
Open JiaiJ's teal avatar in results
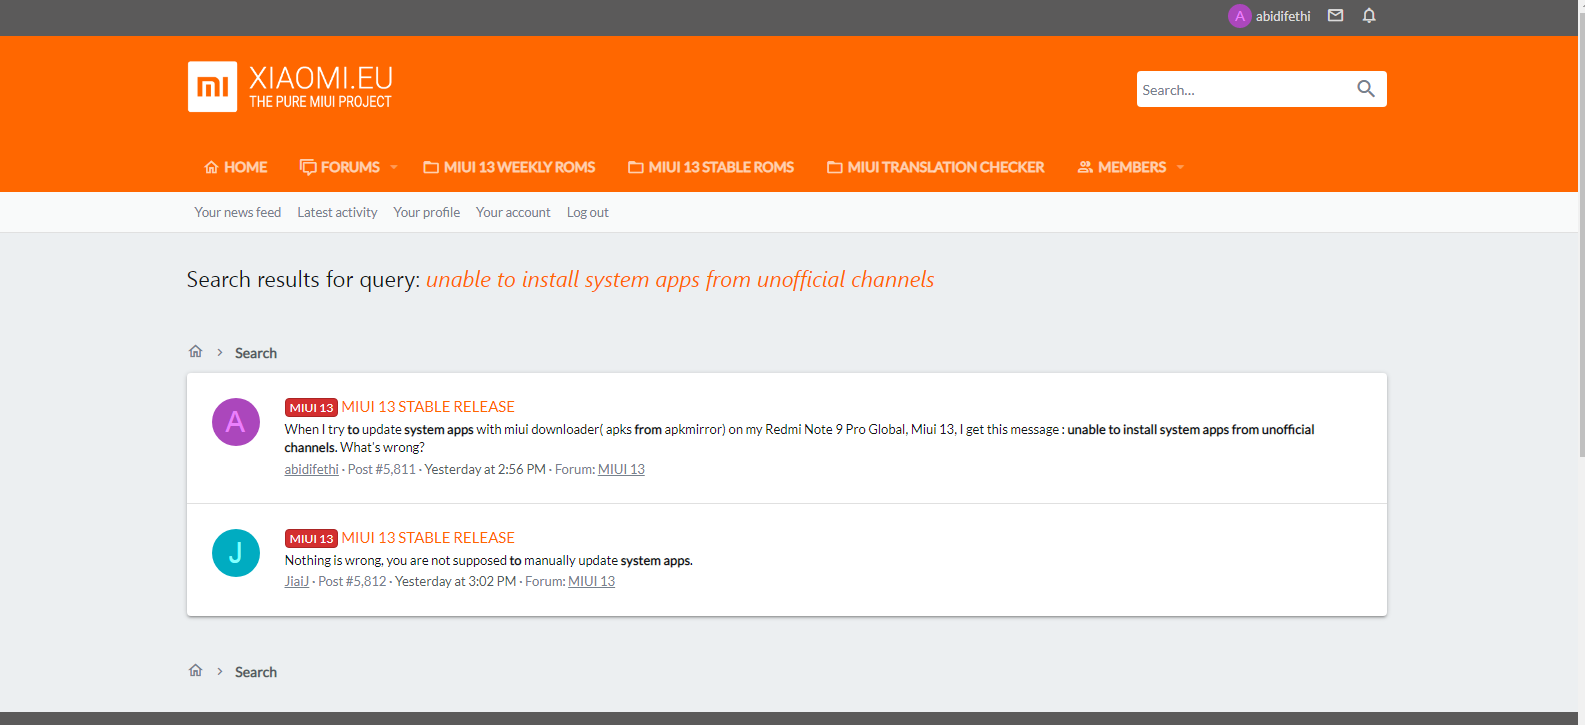tap(236, 553)
